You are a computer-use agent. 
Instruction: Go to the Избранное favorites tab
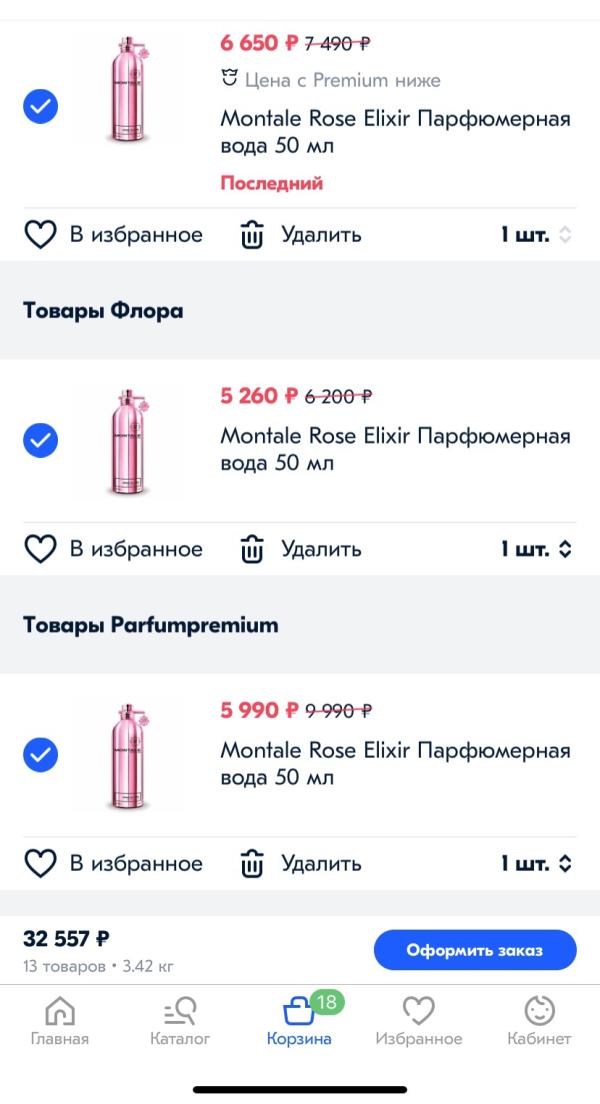click(419, 1021)
